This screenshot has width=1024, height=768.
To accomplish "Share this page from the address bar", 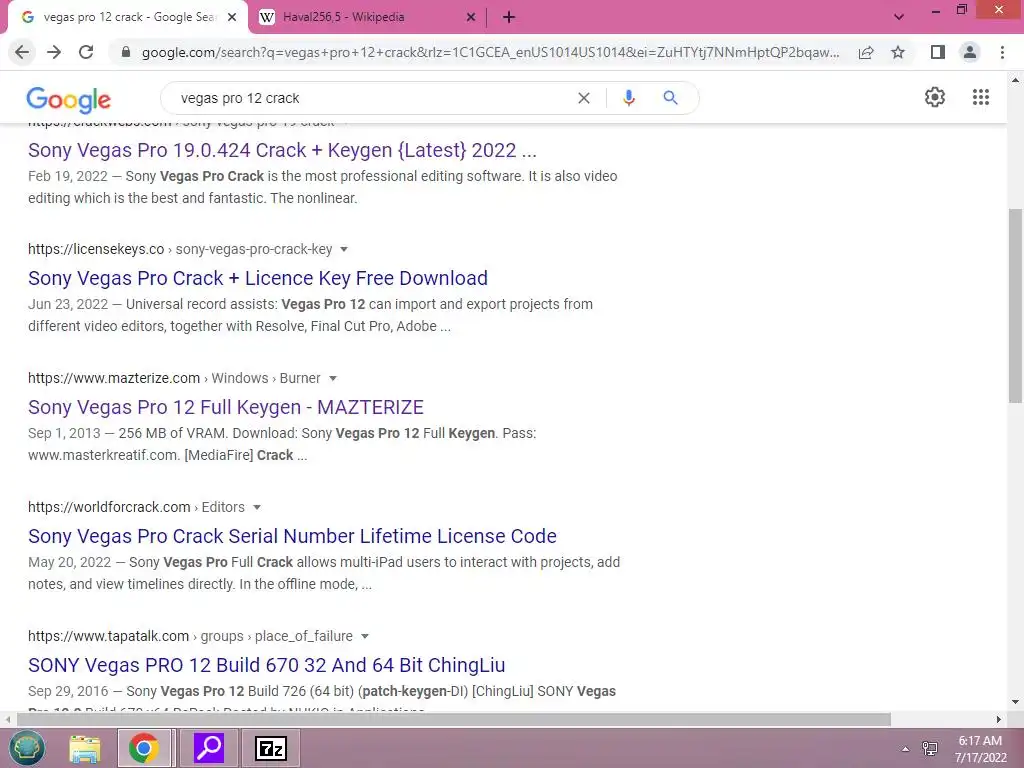I will tap(866, 52).
